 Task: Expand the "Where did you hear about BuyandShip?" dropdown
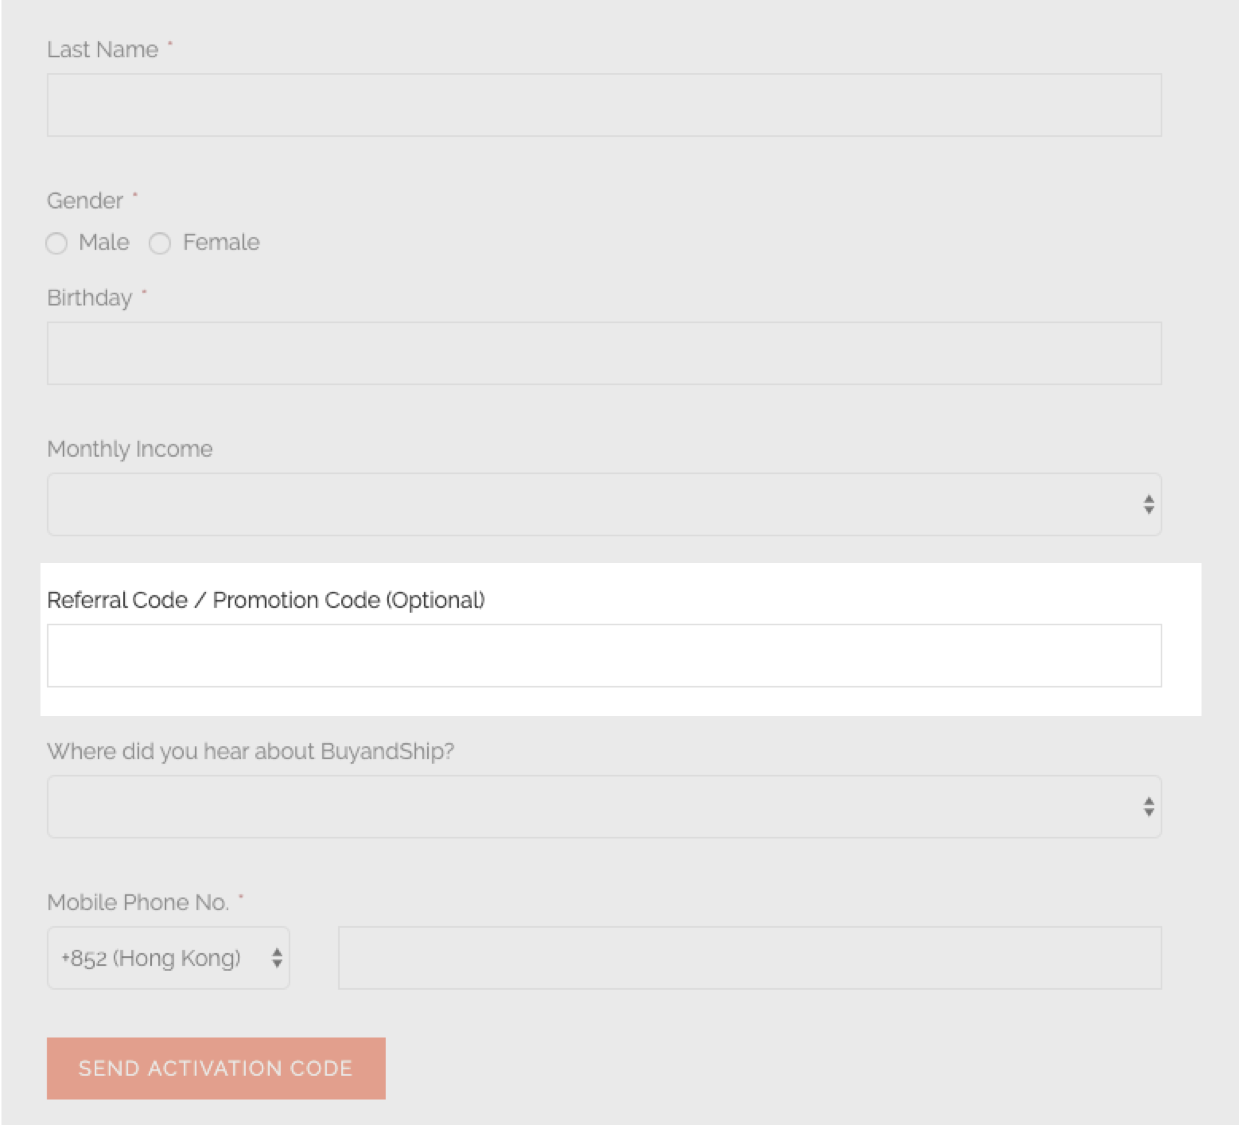click(x=590, y=807)
